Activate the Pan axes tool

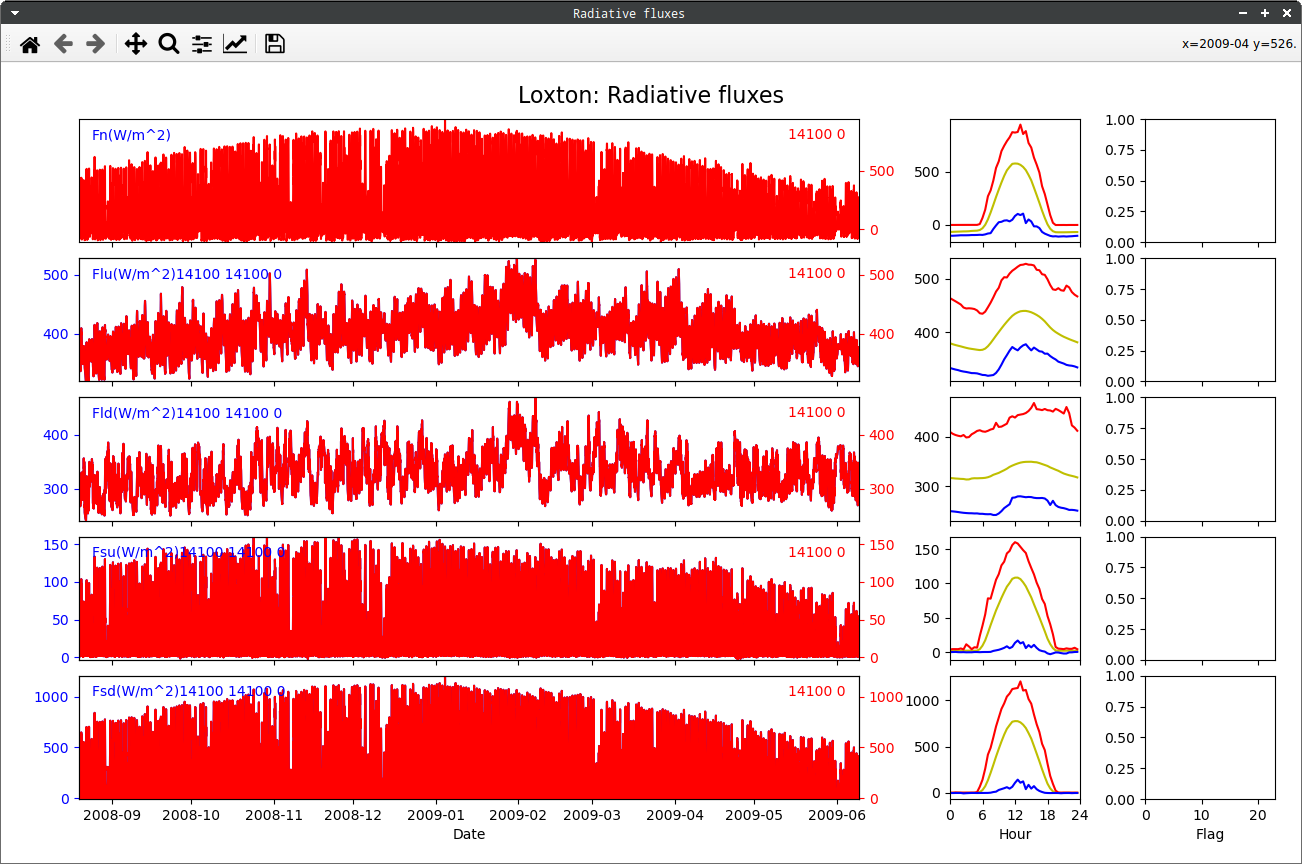point(136,44)
